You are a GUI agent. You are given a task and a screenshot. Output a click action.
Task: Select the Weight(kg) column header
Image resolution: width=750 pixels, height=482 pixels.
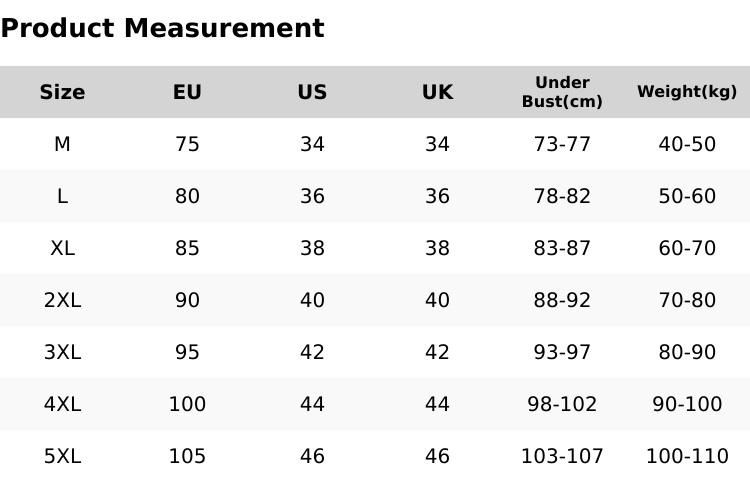pos(687,91)
